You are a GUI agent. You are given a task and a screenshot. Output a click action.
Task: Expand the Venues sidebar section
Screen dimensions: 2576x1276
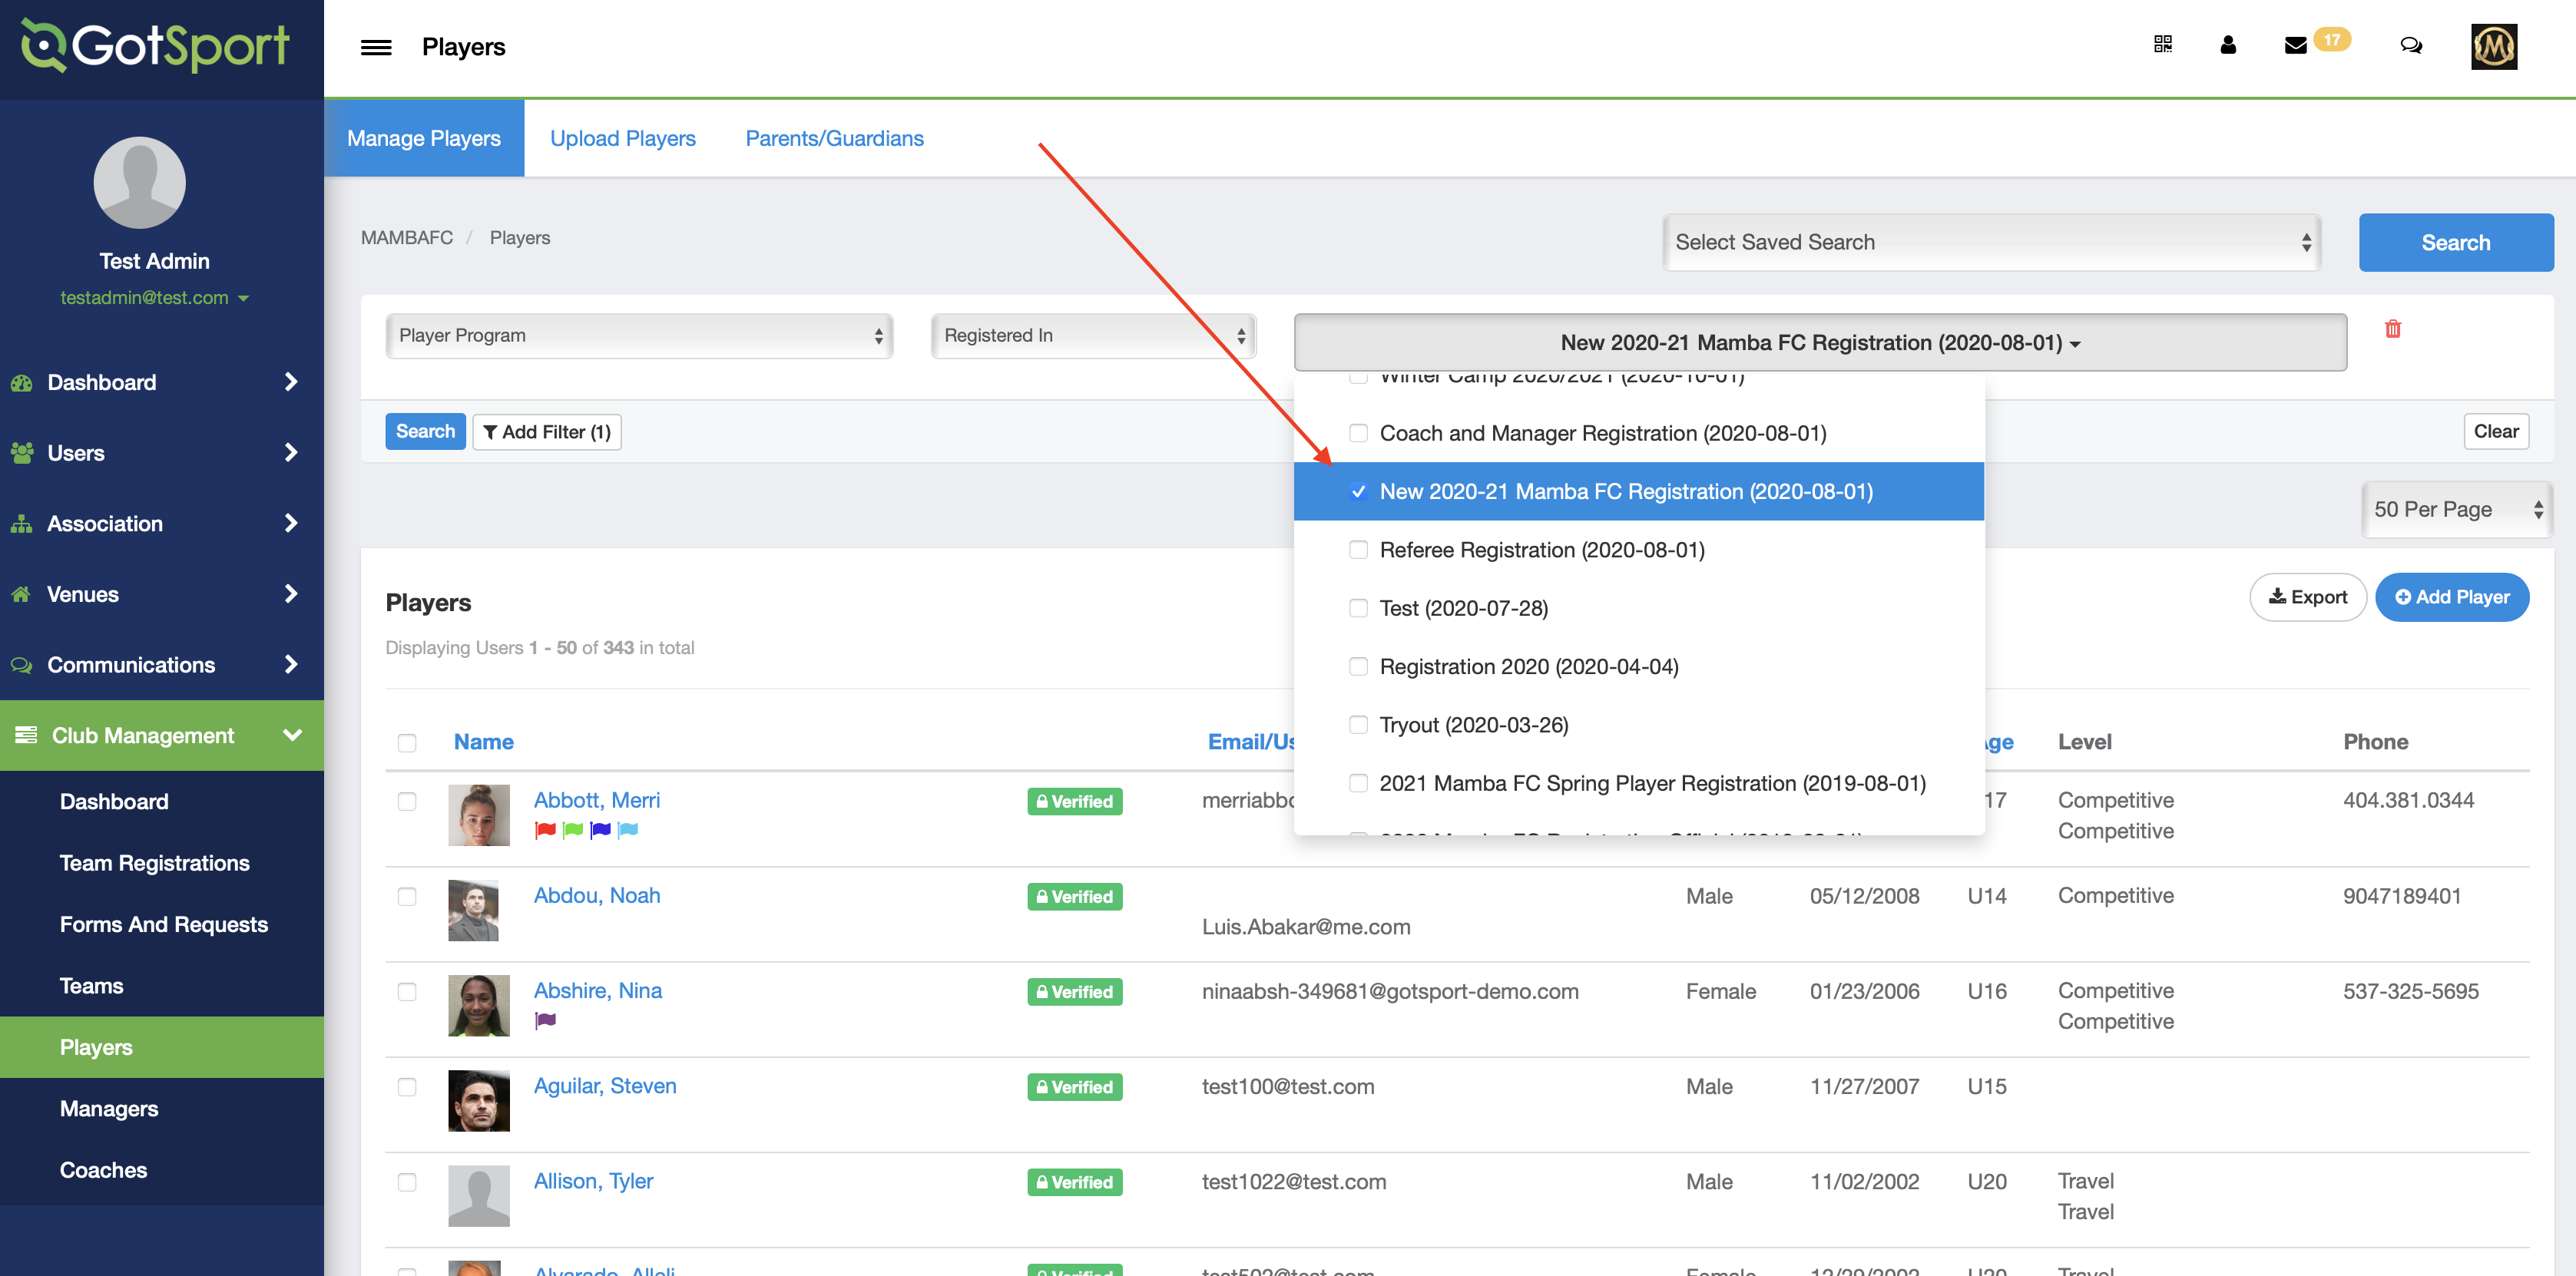click(162, 594)
